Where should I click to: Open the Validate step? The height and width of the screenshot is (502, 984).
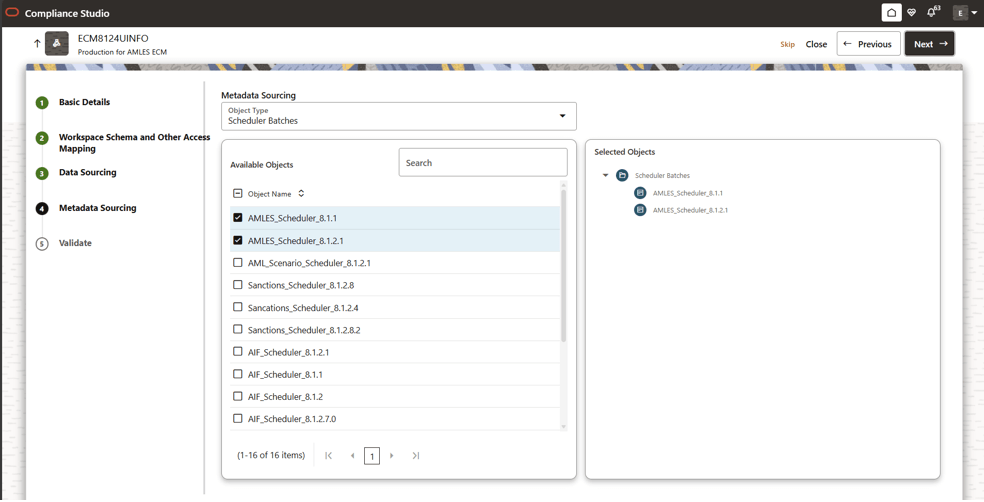[x=75, y=243]
